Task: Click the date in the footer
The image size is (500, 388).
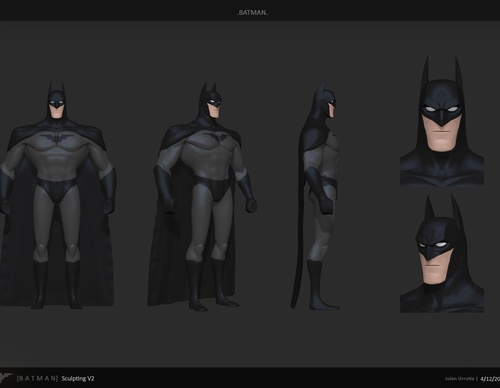Action: point(490,379)
